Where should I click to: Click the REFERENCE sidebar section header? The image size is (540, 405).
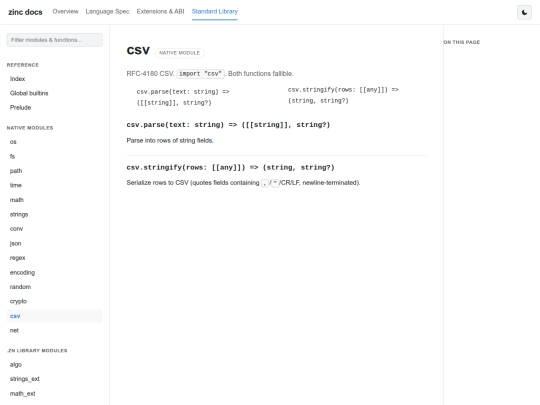tap(23, 65)
